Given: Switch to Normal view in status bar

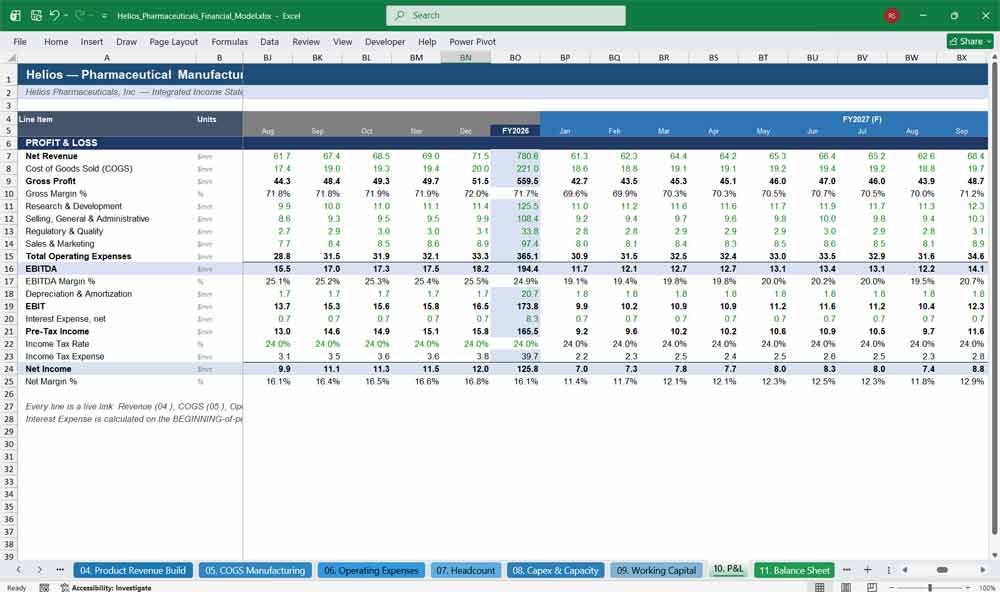Looking at the screenshot, I should point(820,587).
